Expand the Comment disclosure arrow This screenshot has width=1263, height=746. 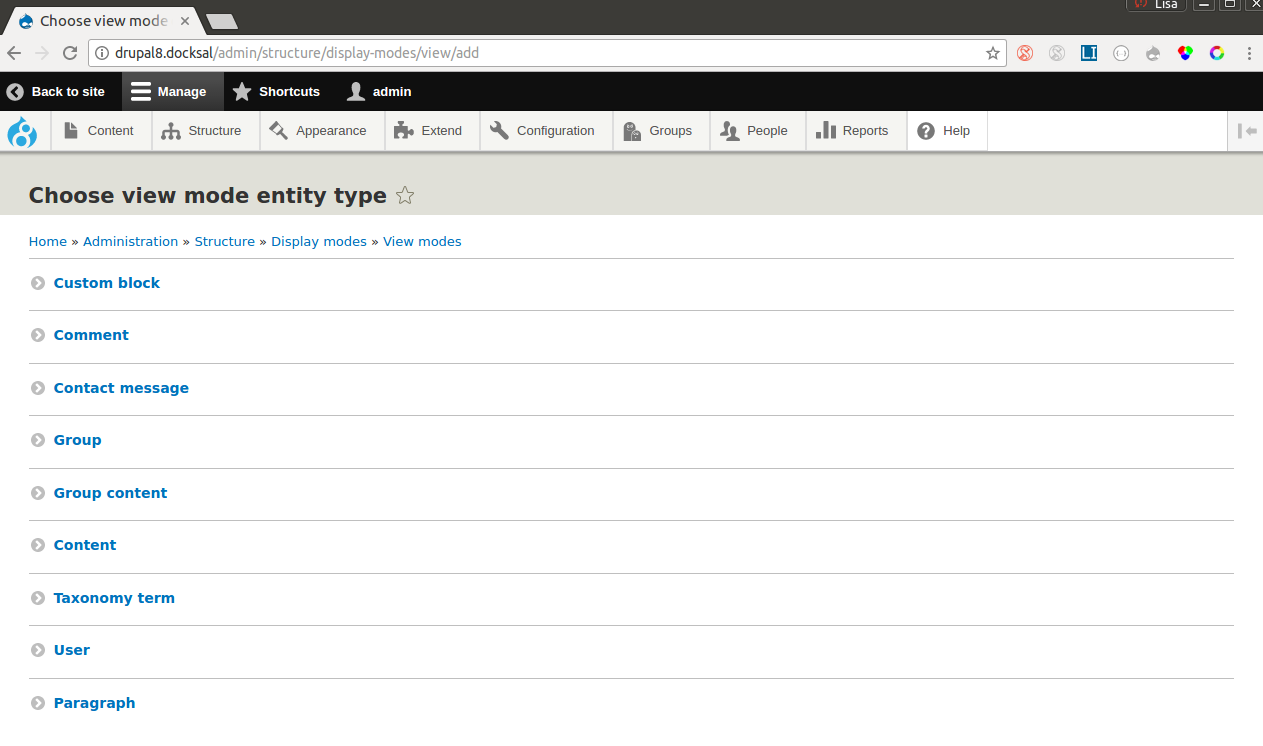coord(37,335)
